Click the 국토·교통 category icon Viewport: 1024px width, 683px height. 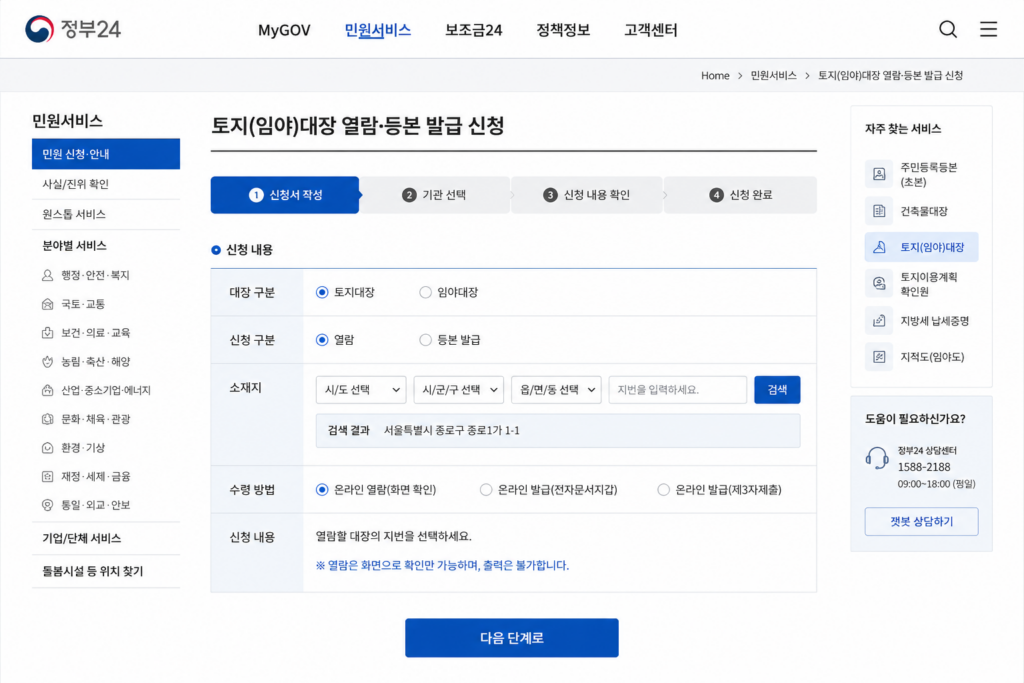click(48, 304)
